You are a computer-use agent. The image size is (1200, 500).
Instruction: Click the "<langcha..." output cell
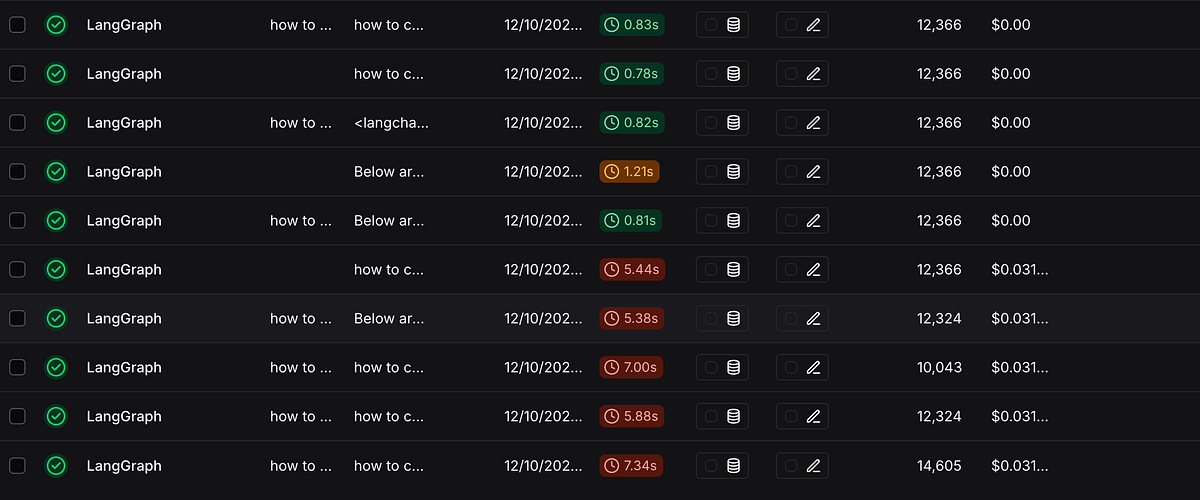point(391,123)
